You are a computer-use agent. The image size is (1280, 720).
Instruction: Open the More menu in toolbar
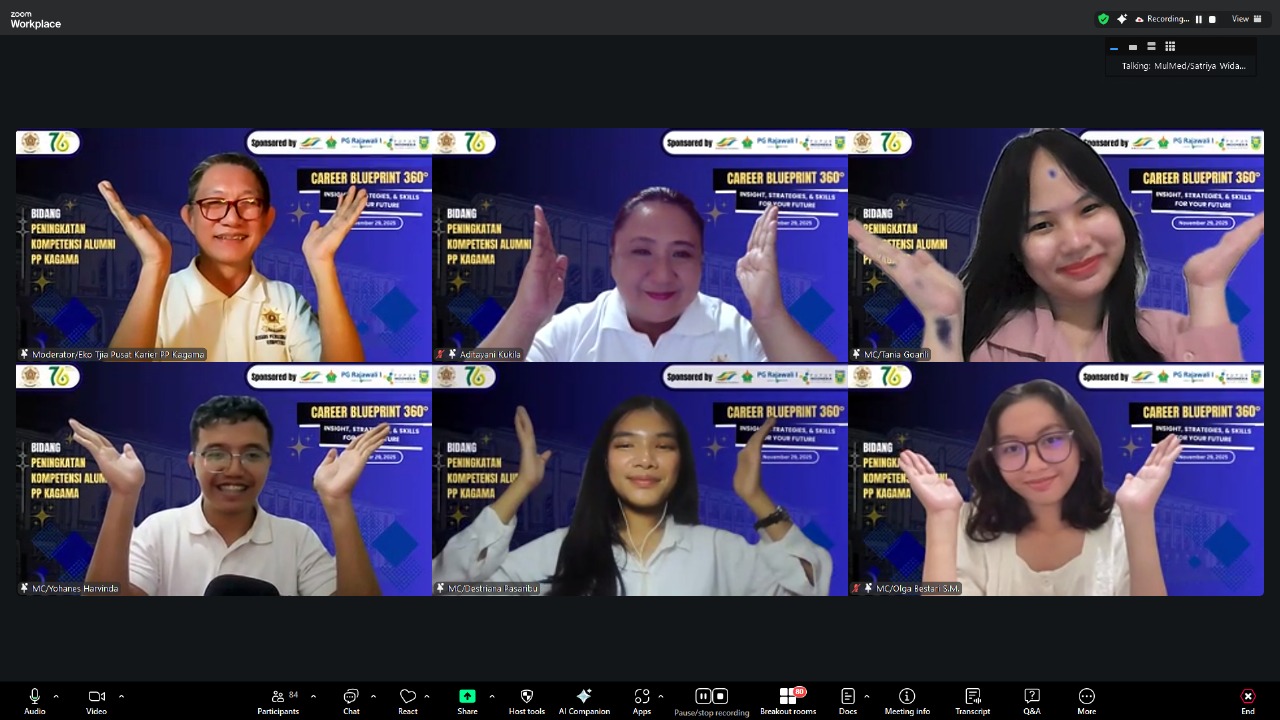1086,701
